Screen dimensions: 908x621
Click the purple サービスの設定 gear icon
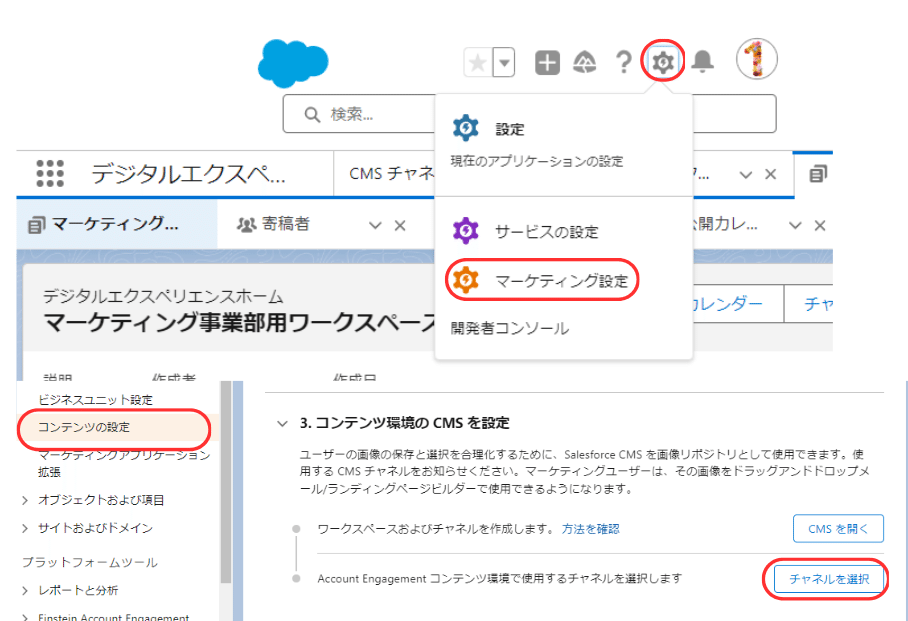pos(466,231)
